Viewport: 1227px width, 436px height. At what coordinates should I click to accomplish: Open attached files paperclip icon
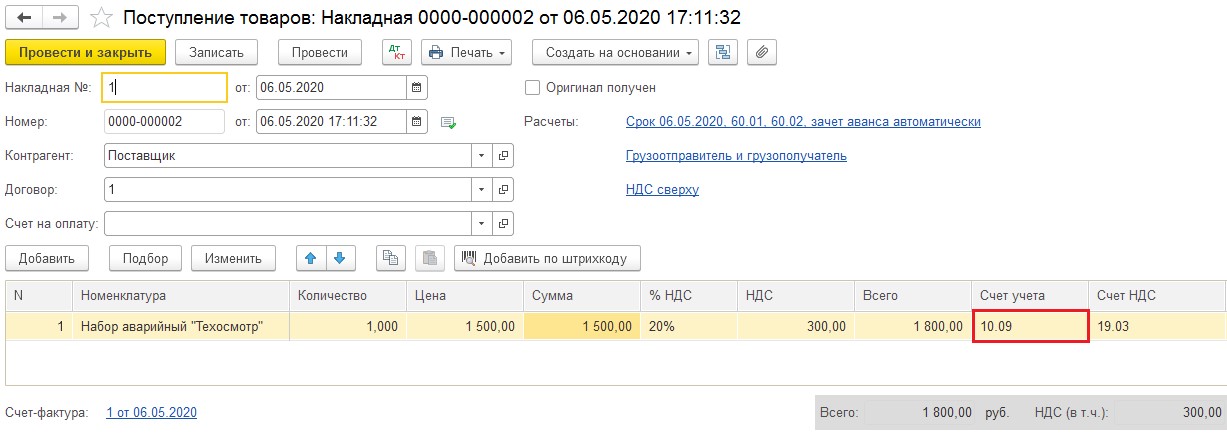tap(761, 52)
